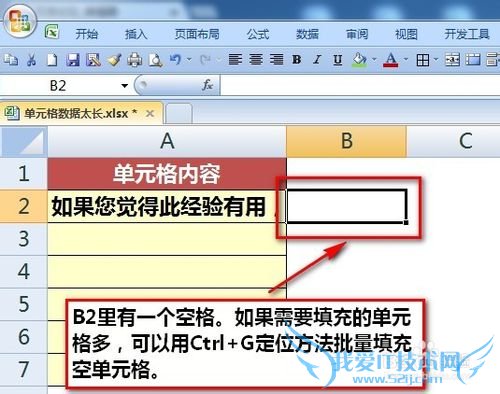Click the green Excel icon beside 开始
This screenshot has height=394, width=500.
pos(52,32)
